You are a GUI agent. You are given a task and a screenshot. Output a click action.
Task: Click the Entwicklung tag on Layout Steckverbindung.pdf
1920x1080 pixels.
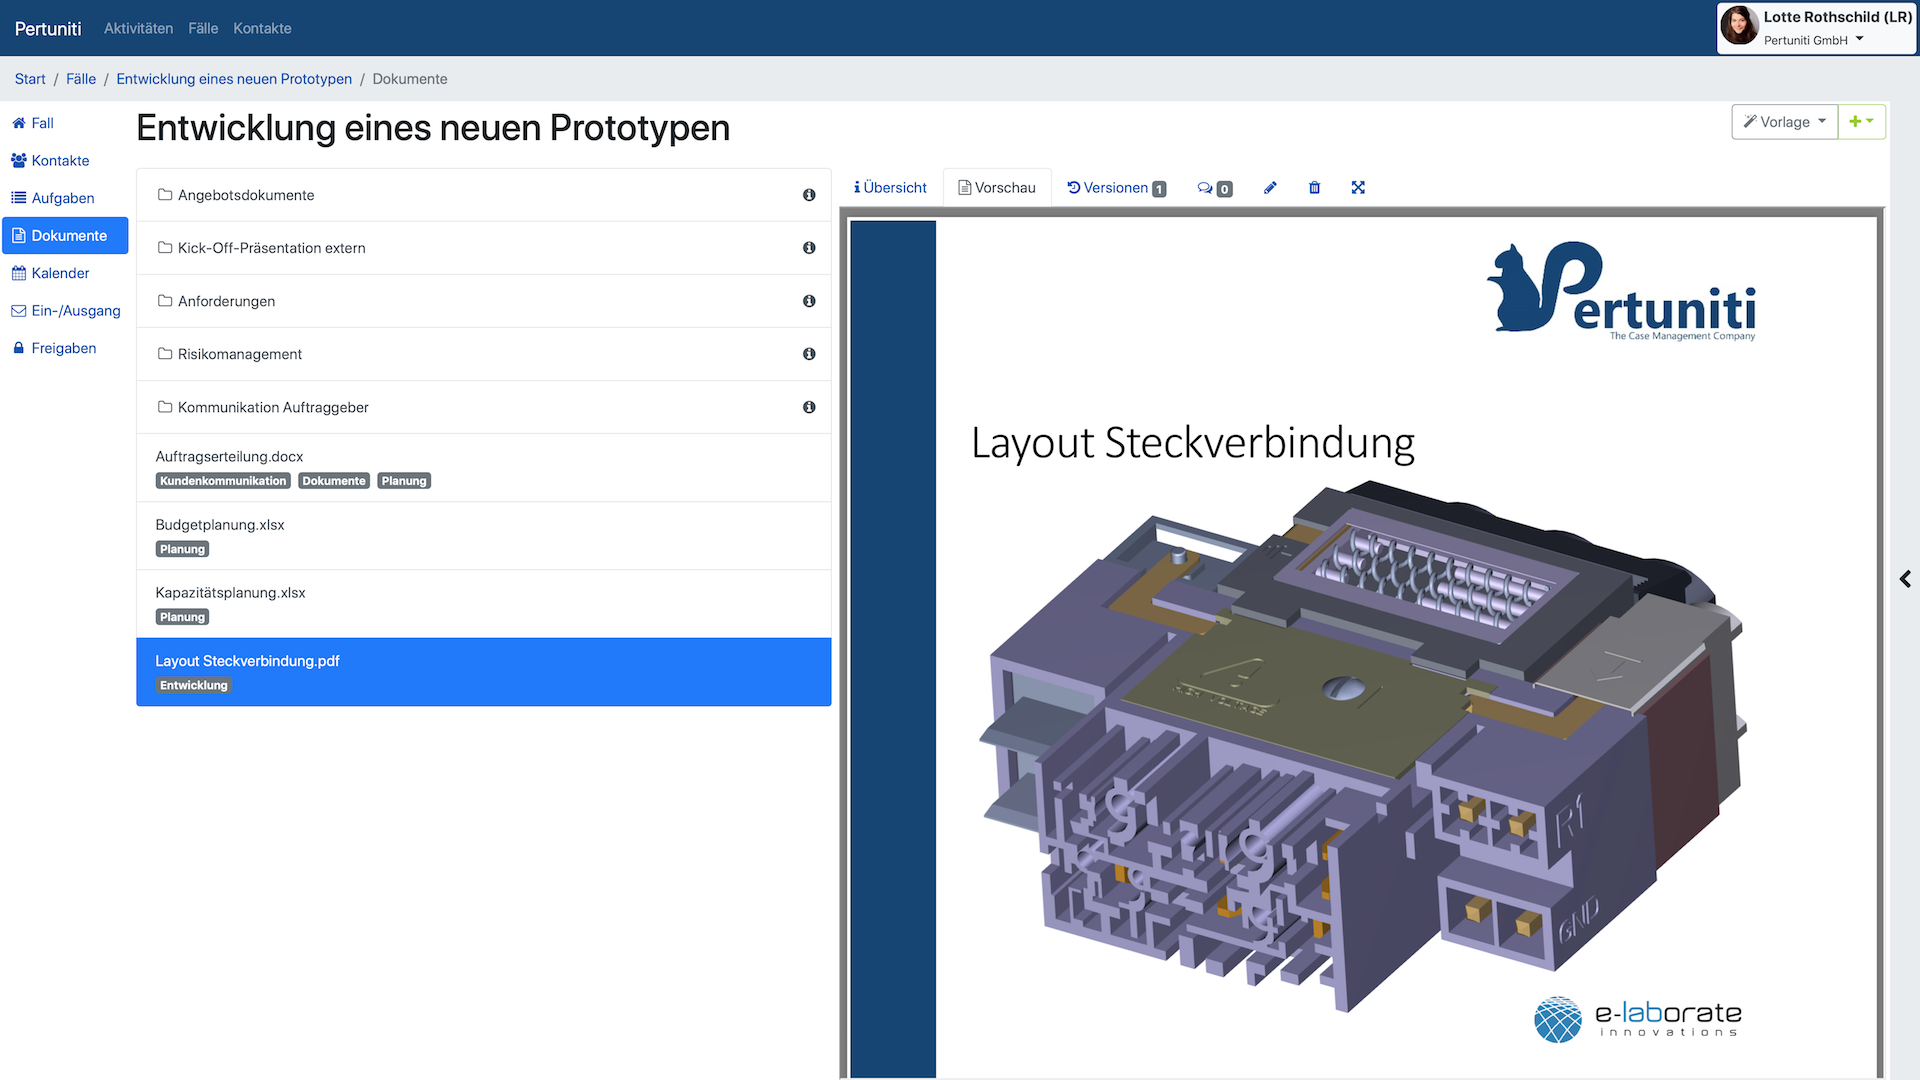194,685
